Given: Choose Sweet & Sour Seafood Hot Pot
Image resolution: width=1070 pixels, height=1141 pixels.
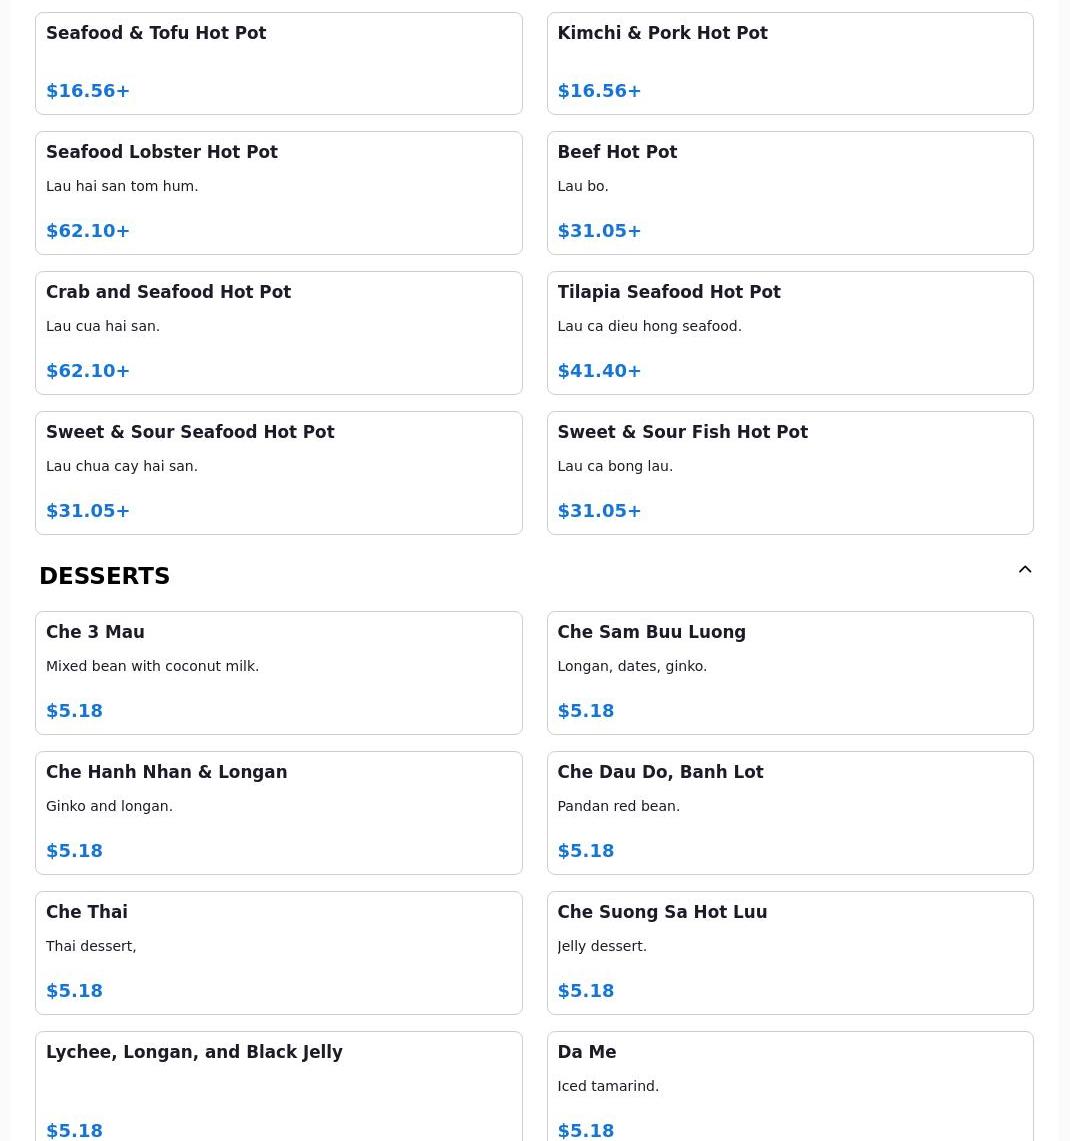Looking at the screenshot, I should click(279, 473).
